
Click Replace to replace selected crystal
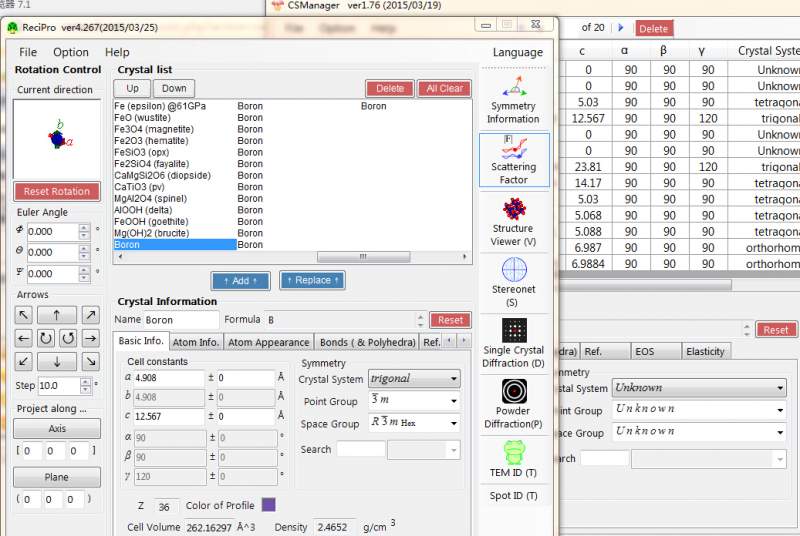(x=313, y=280)
